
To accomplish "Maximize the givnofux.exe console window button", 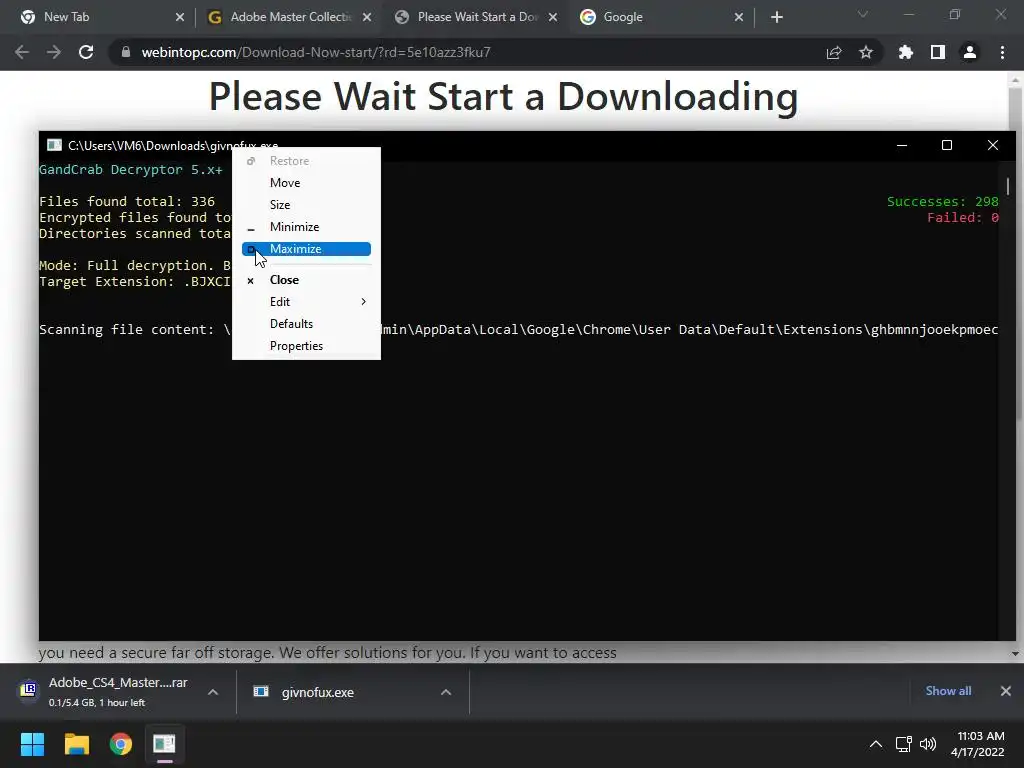I will point(947,145).
